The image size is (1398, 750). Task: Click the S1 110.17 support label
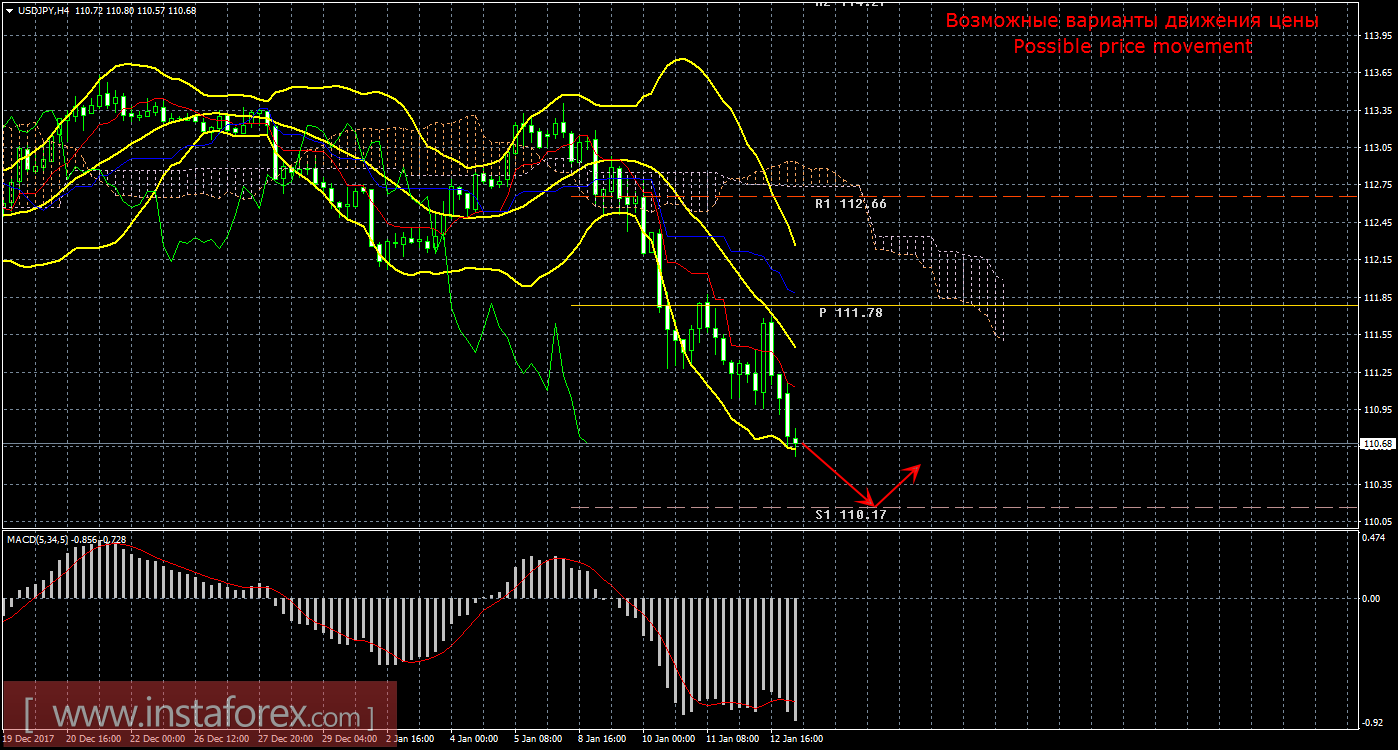coord(850,514)
